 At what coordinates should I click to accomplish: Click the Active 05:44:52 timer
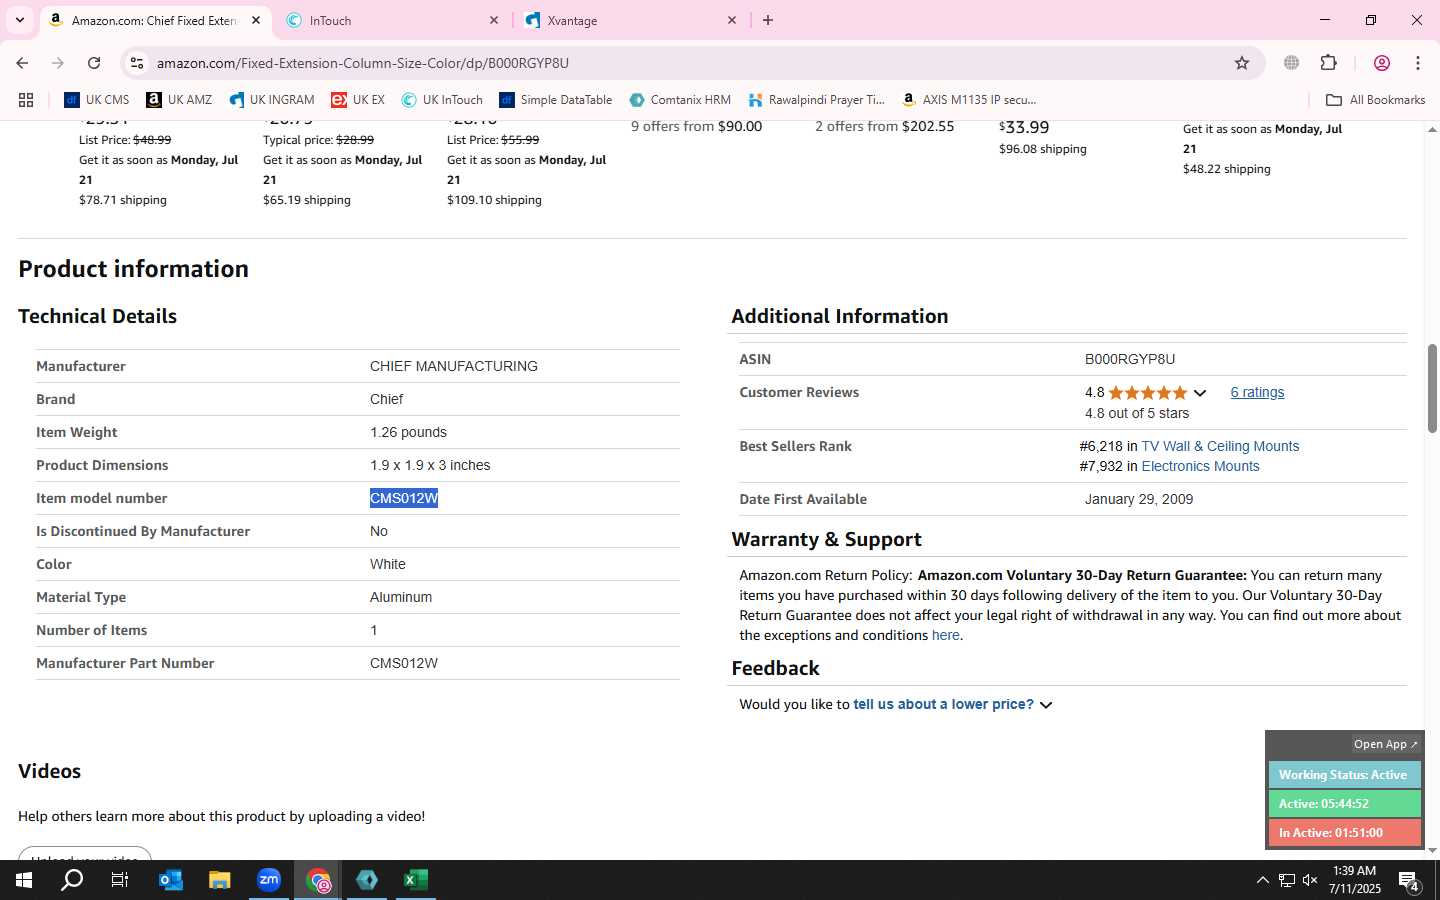click(x=1344, y=804)
